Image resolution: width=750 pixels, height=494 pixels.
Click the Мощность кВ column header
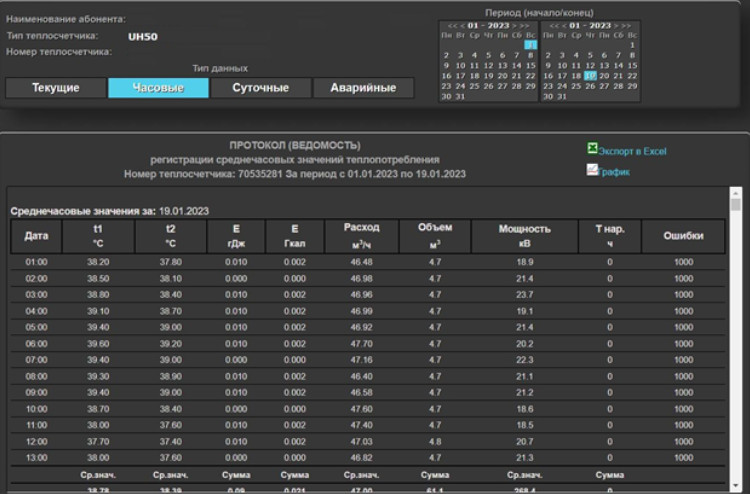[525, 236]
